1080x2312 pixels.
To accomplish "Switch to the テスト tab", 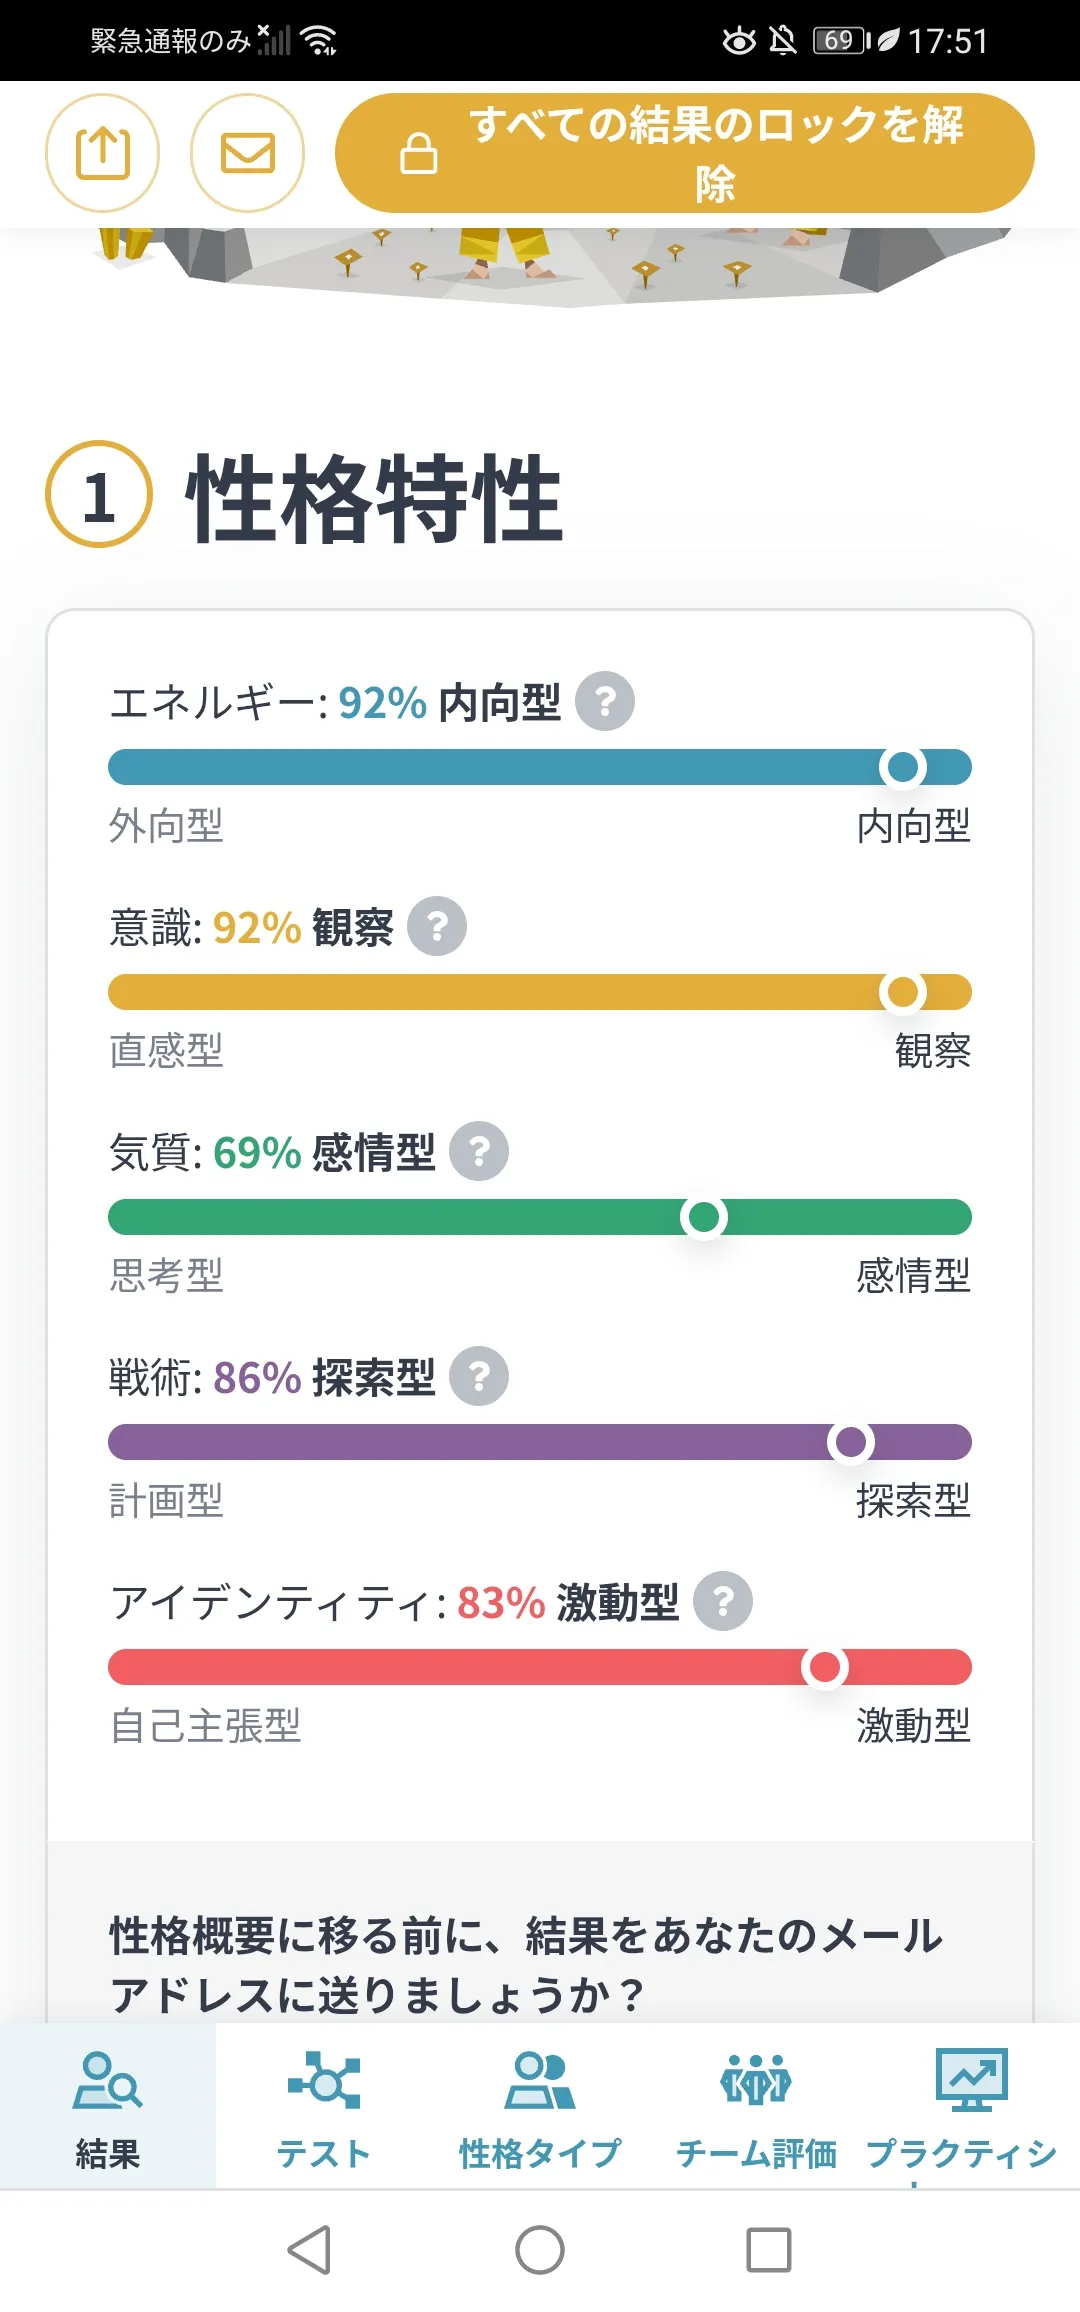I will [323, 2108].
